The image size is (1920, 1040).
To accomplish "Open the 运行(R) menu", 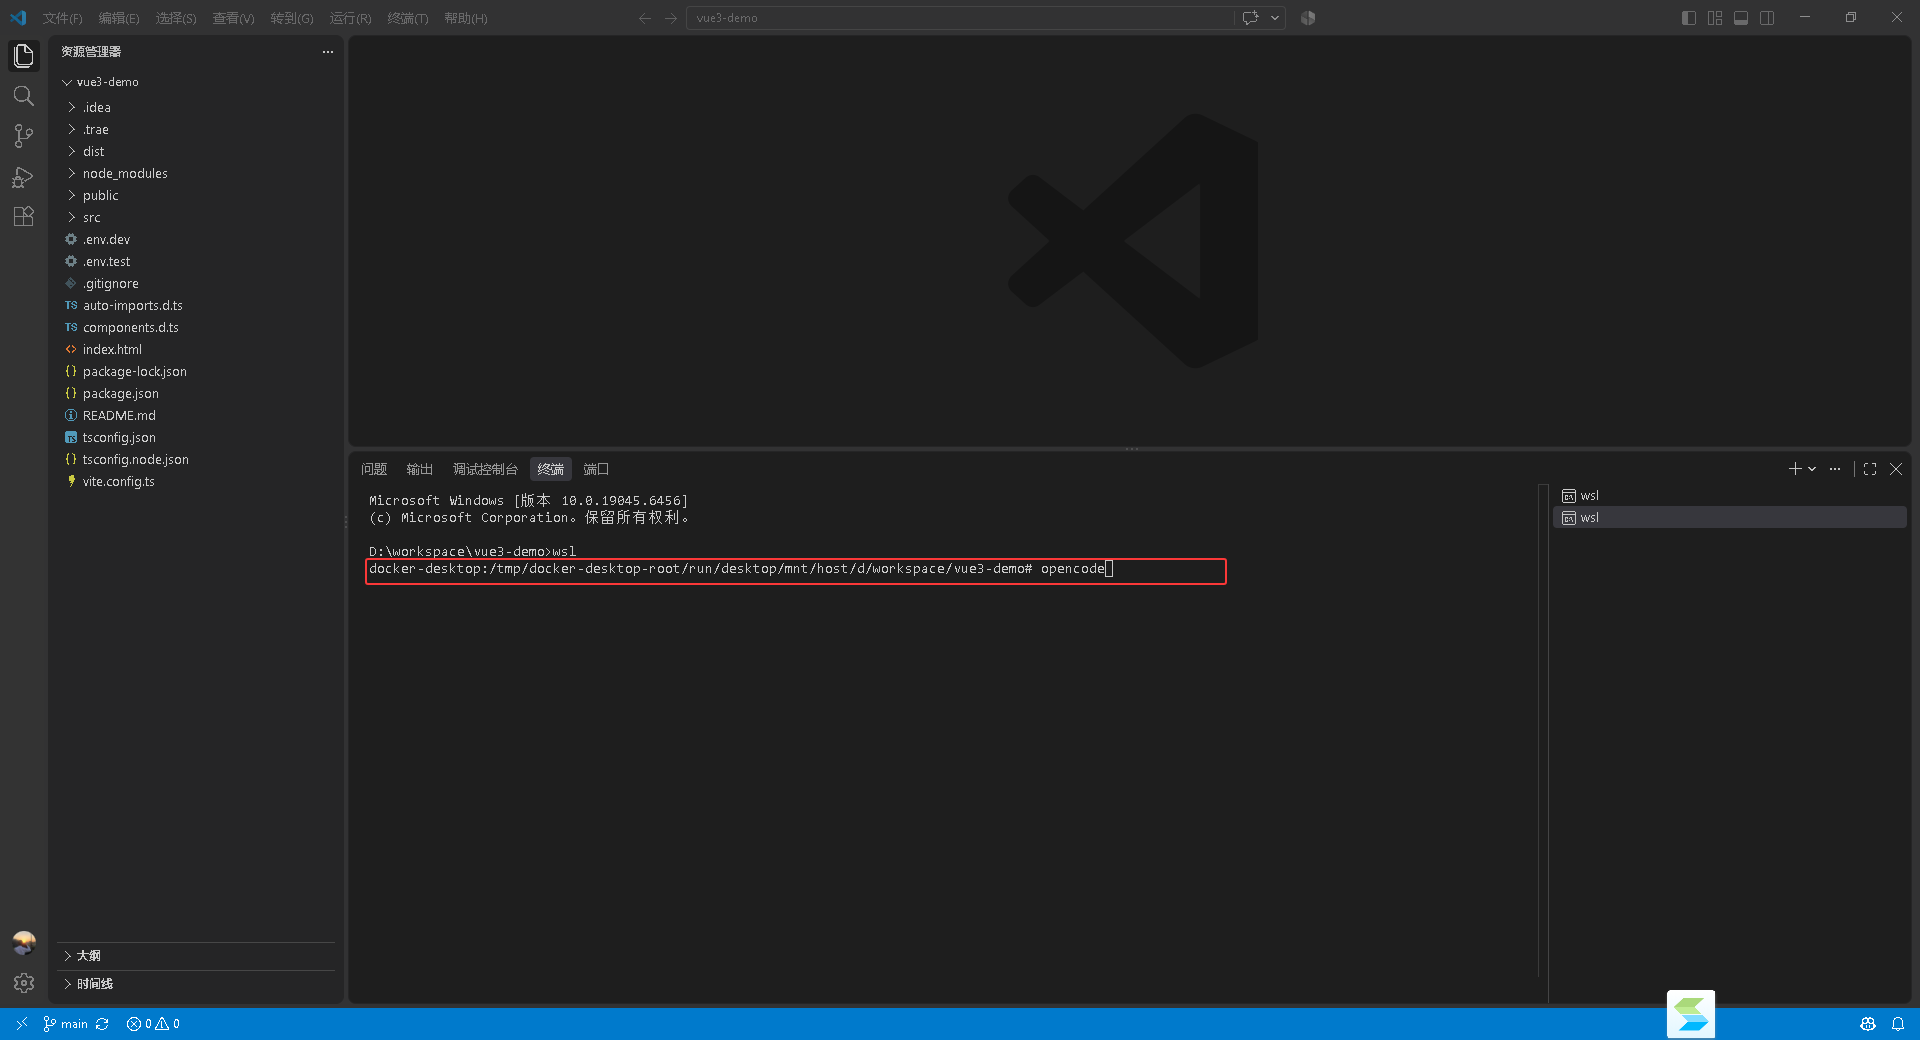I will pos(350,18).
